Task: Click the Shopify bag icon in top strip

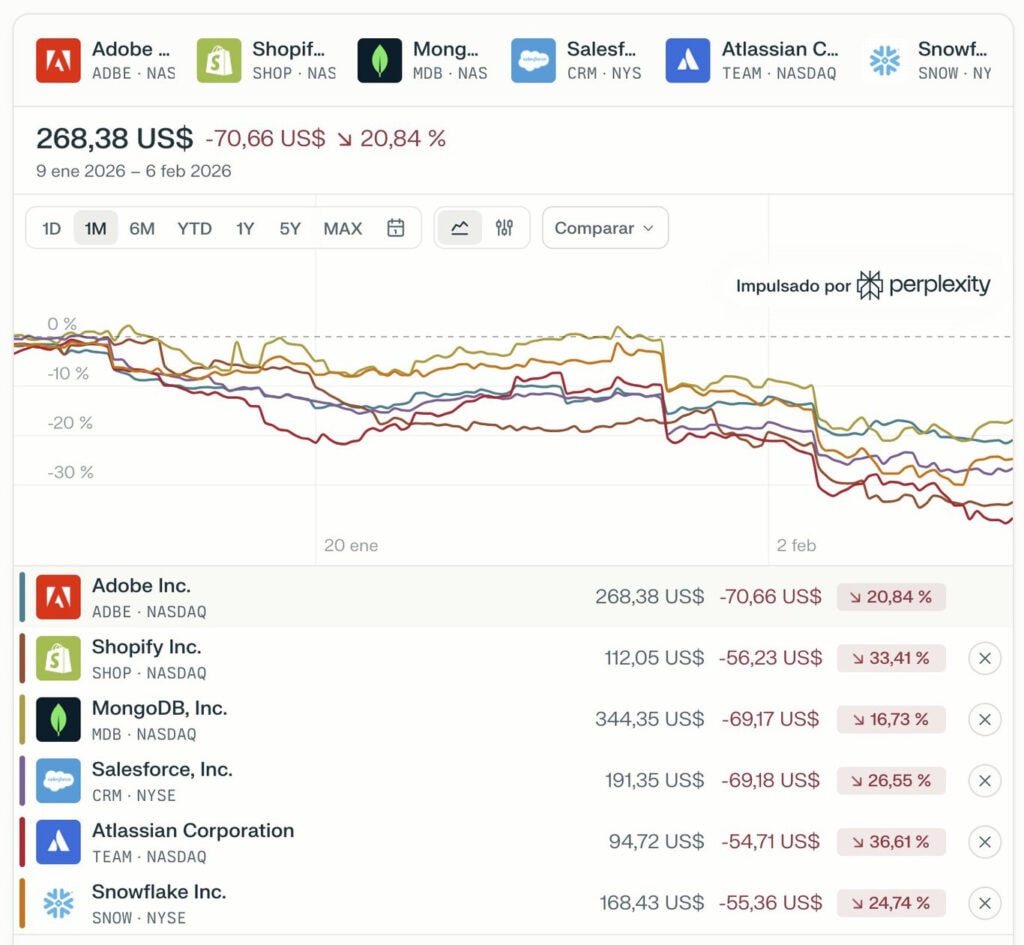Action: (x=219, y=60)
